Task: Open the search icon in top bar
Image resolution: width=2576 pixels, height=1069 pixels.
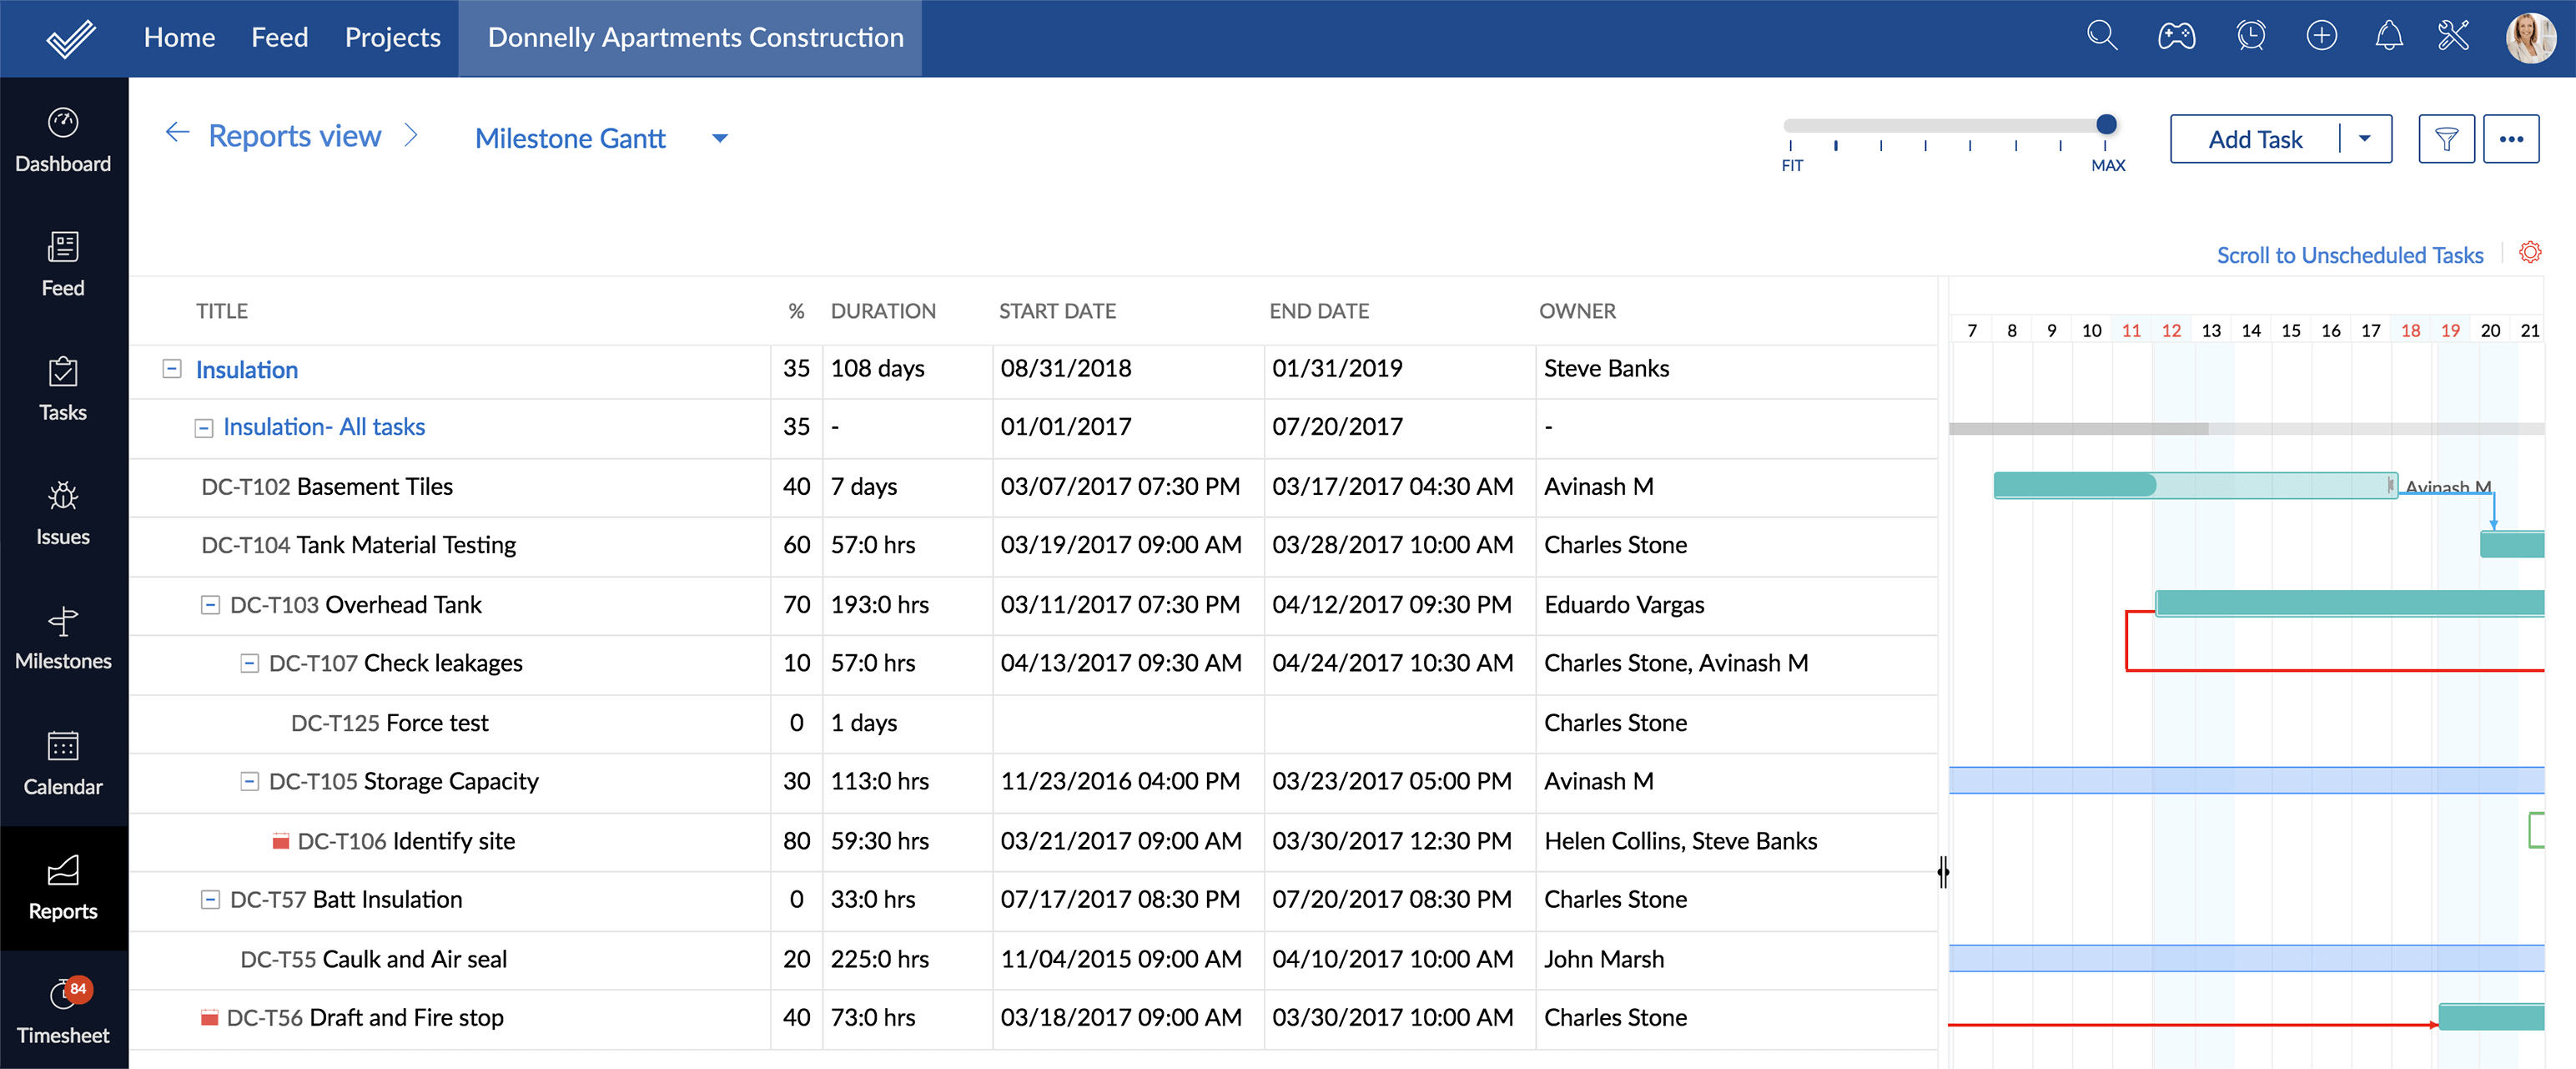Action: coord(2101,36)
